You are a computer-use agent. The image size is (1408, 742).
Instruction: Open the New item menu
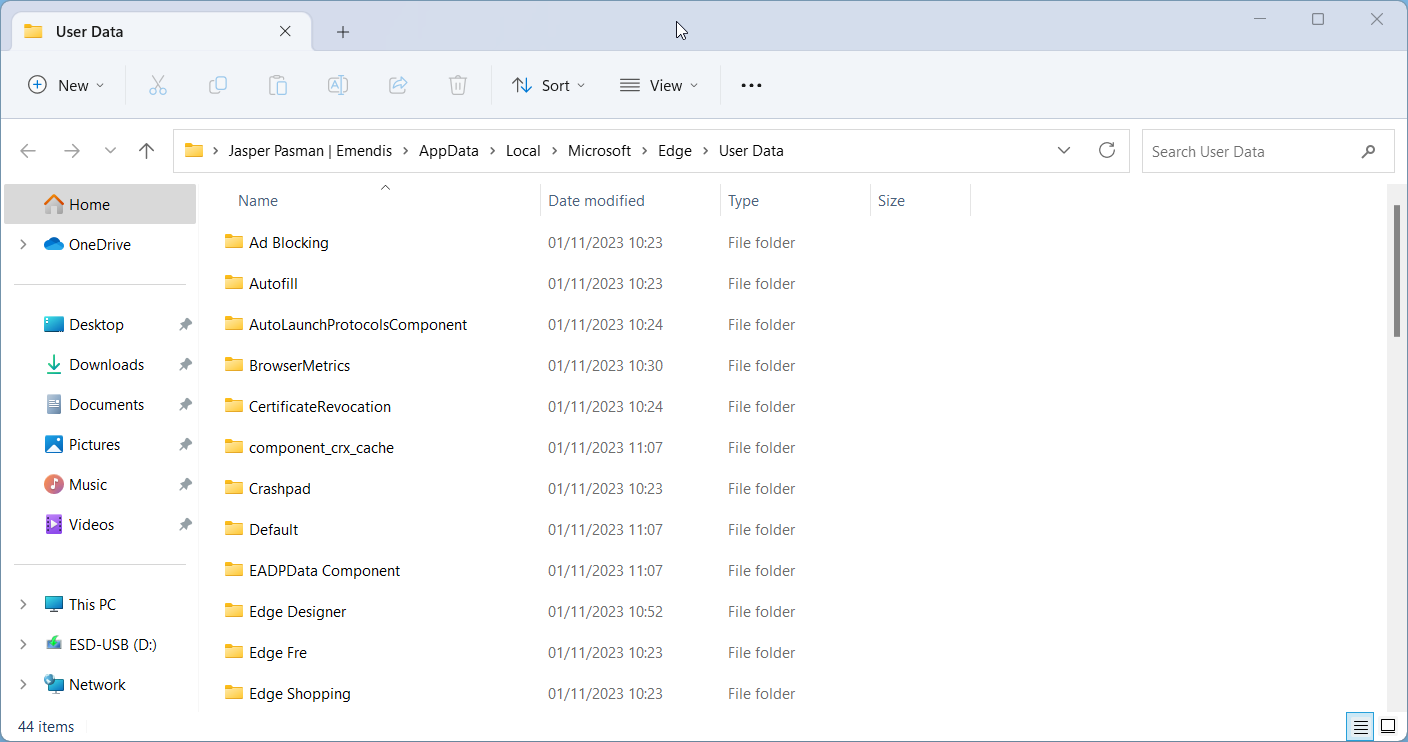tap(66, 86)
